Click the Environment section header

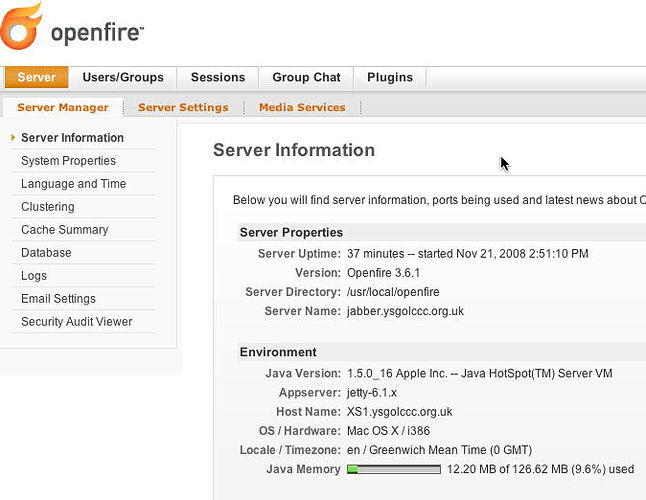point(278,352)
